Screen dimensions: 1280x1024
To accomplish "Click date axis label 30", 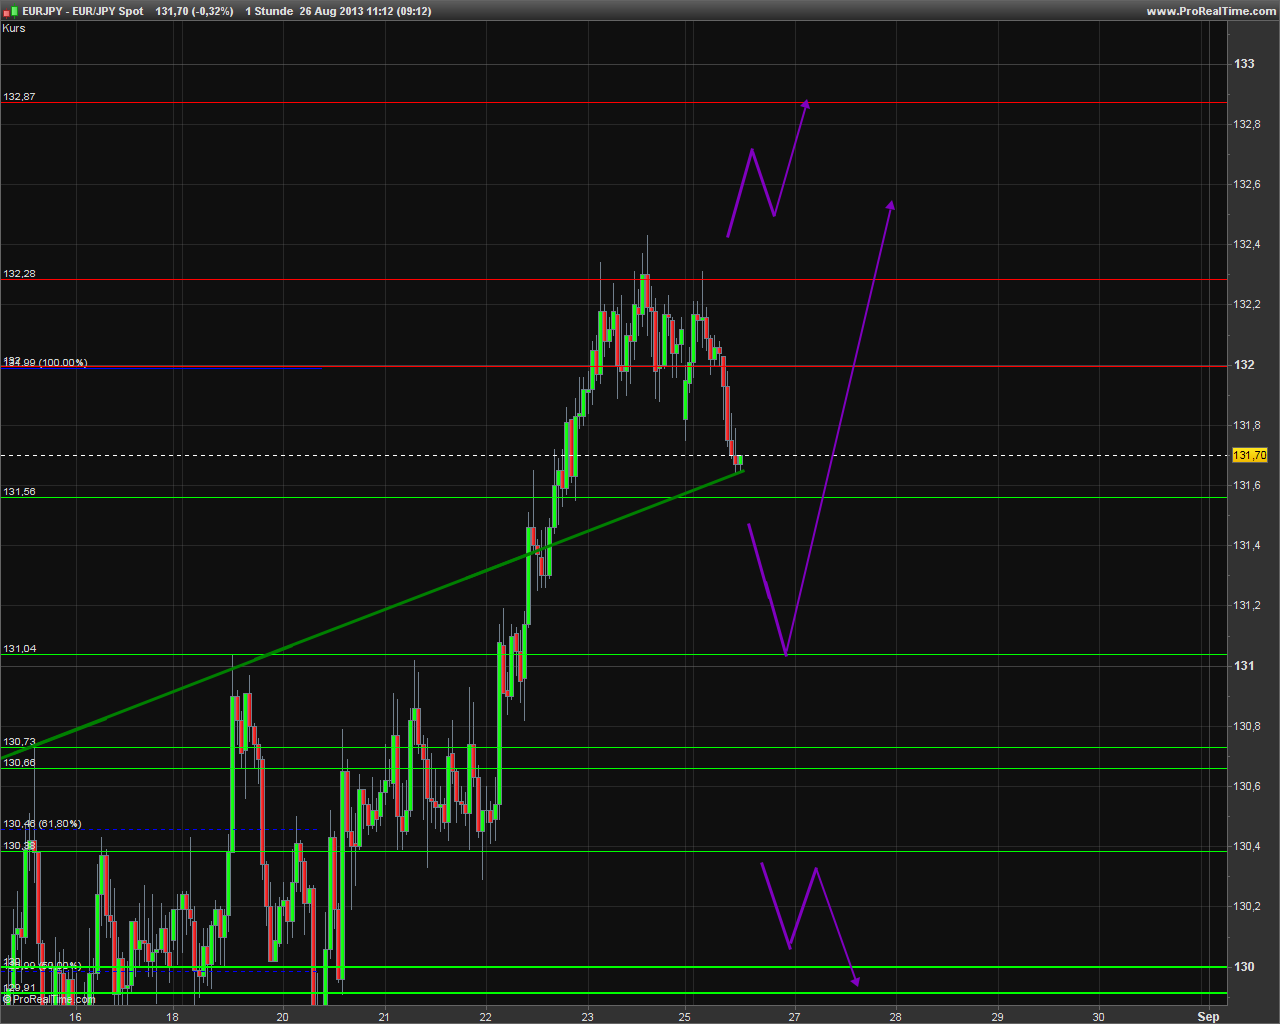I will coord(1099,1017).
